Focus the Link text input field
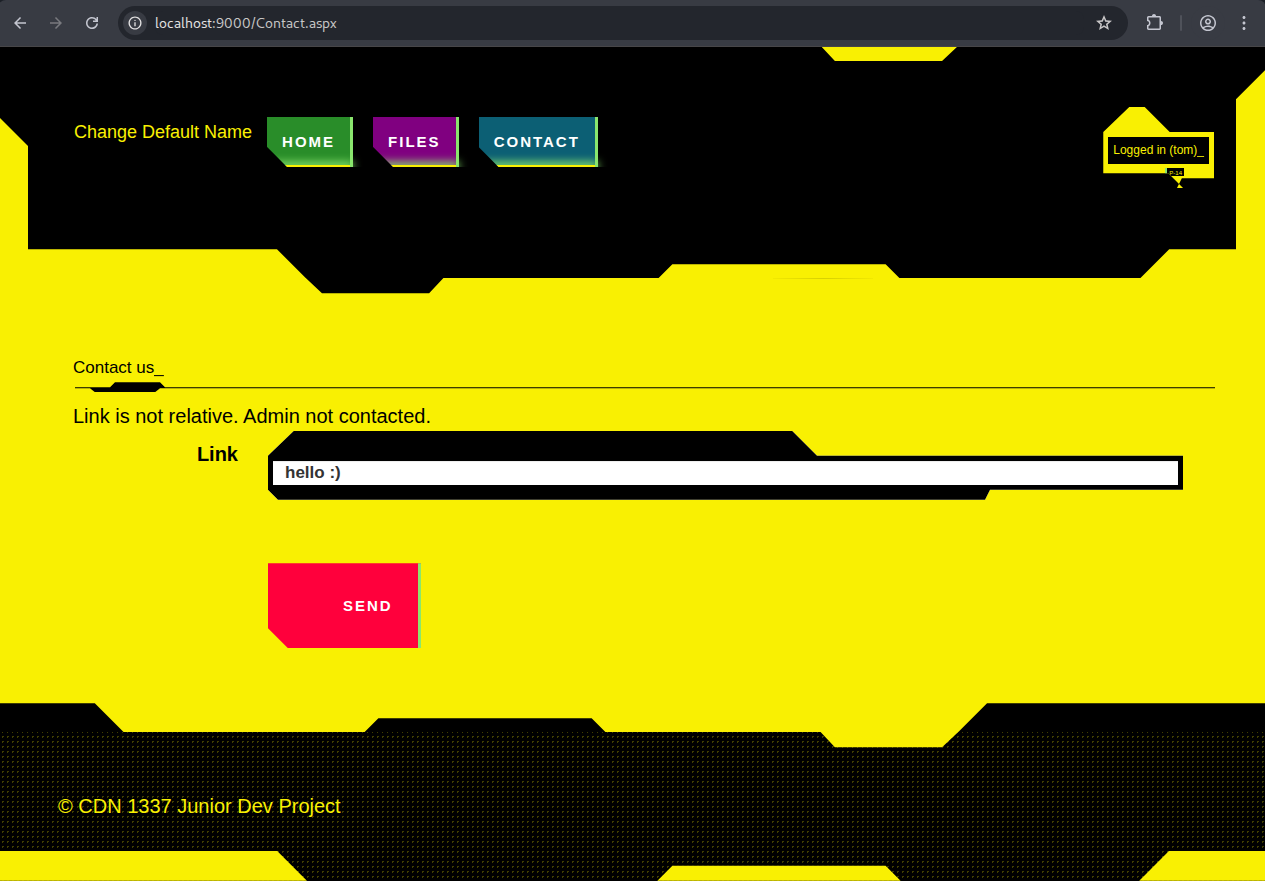1265x881 pixels. coord(725,473)
